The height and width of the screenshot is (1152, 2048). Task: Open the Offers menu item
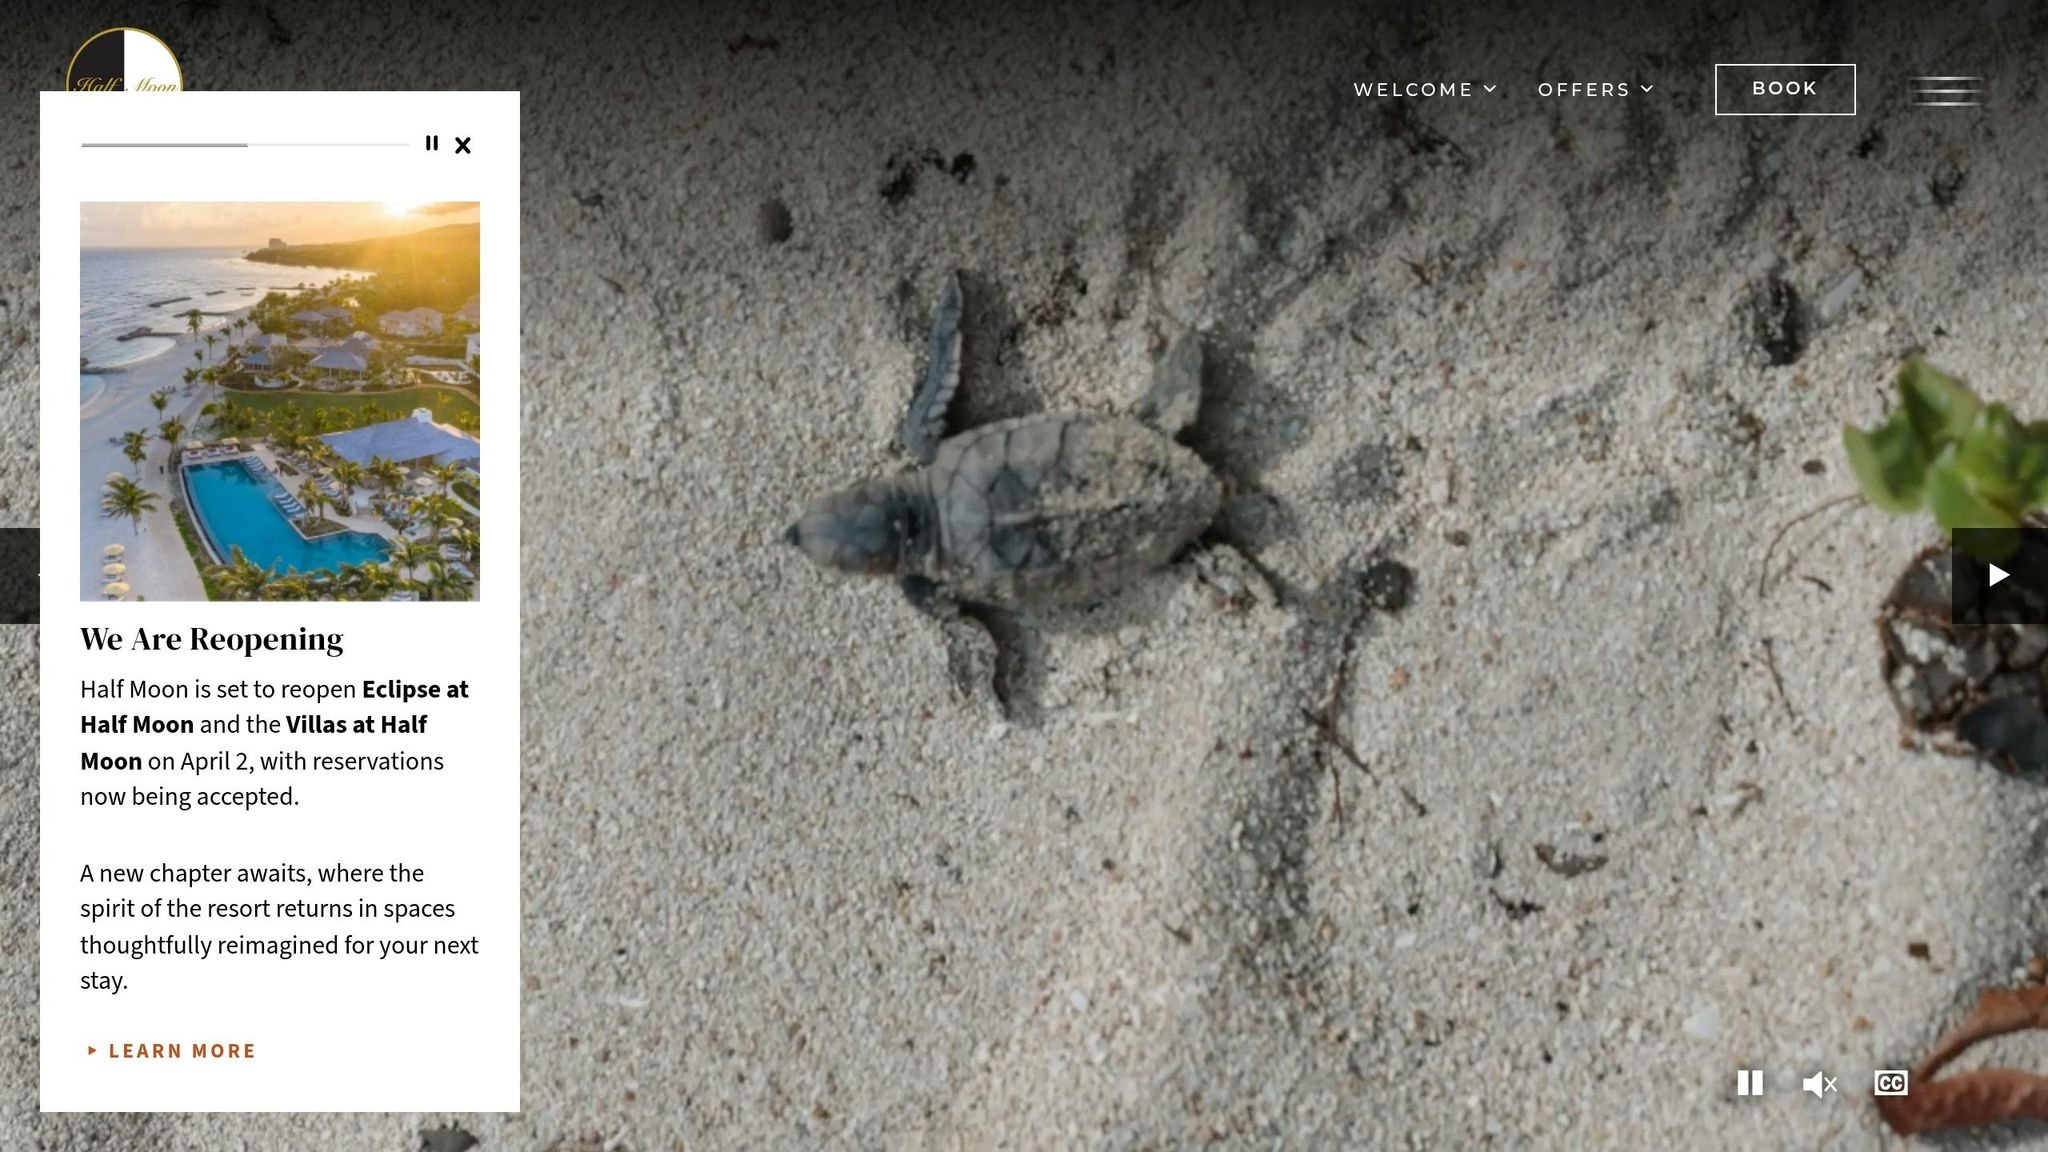click(1584, 90)
